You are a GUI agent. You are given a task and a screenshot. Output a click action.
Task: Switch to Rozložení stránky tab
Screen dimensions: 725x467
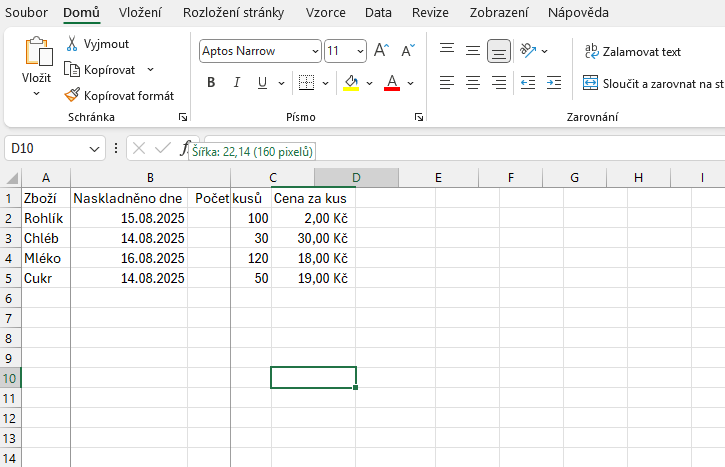click(233, 12)
